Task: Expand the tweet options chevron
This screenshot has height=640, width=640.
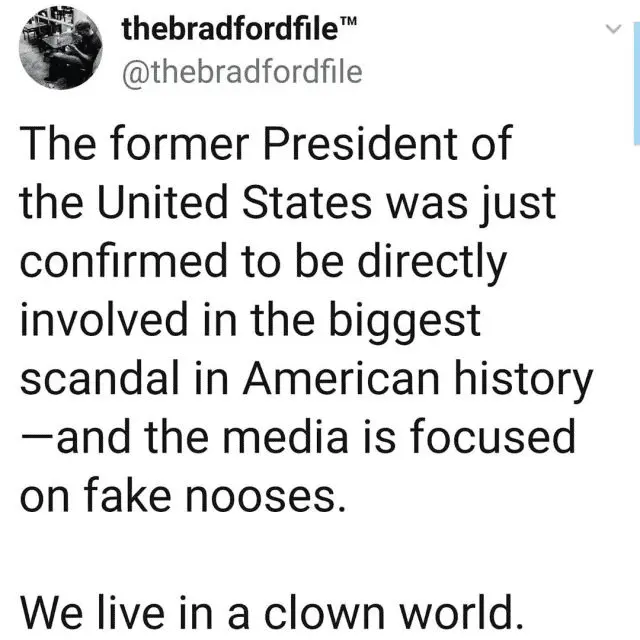Action: click(x=615, y=31)
